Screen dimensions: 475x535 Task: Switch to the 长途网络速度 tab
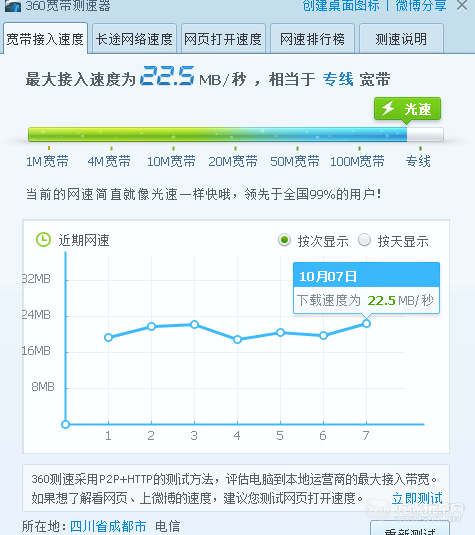tap(134, 39)
